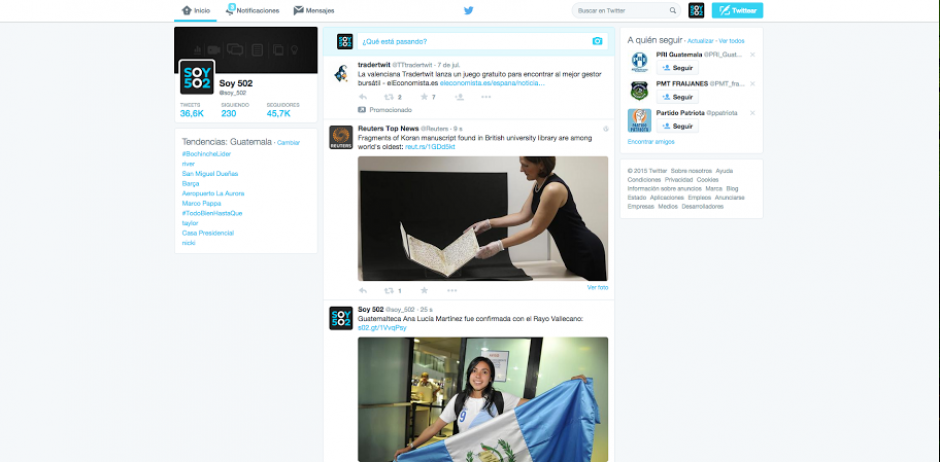Open the #BochincheLider trending topic
Viewport: 940px width, 462px height.
pos(205,154)
